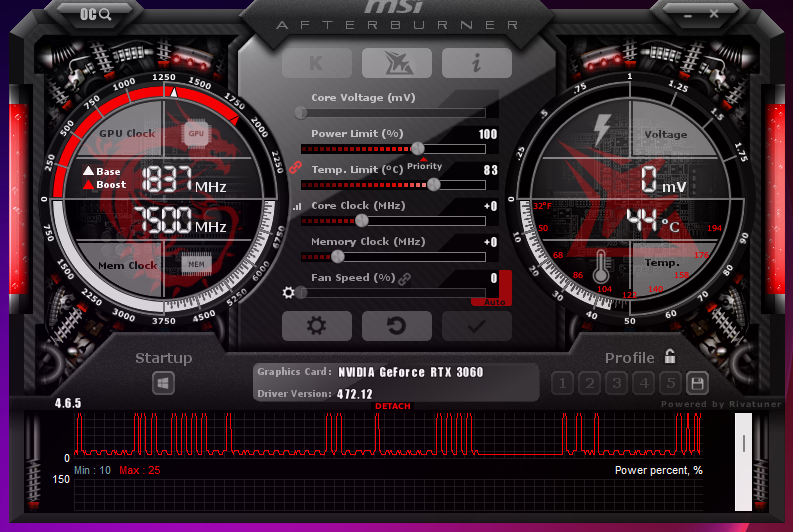Click the Power percent, % graph label

pyautogui.click(x=658, y=470)
